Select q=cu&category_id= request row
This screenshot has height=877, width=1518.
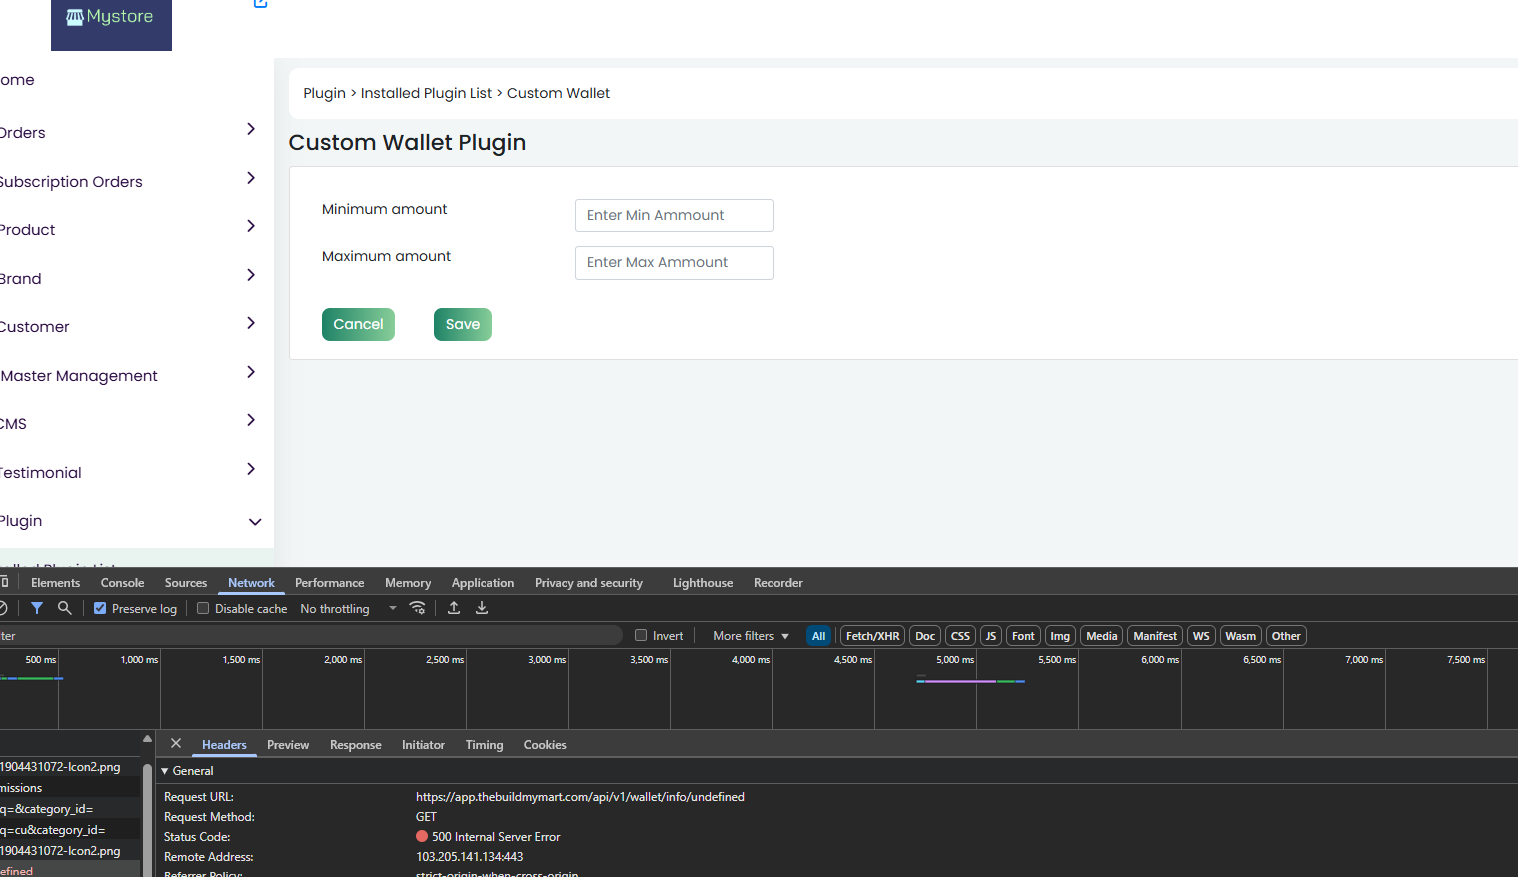tap(70, 830)
